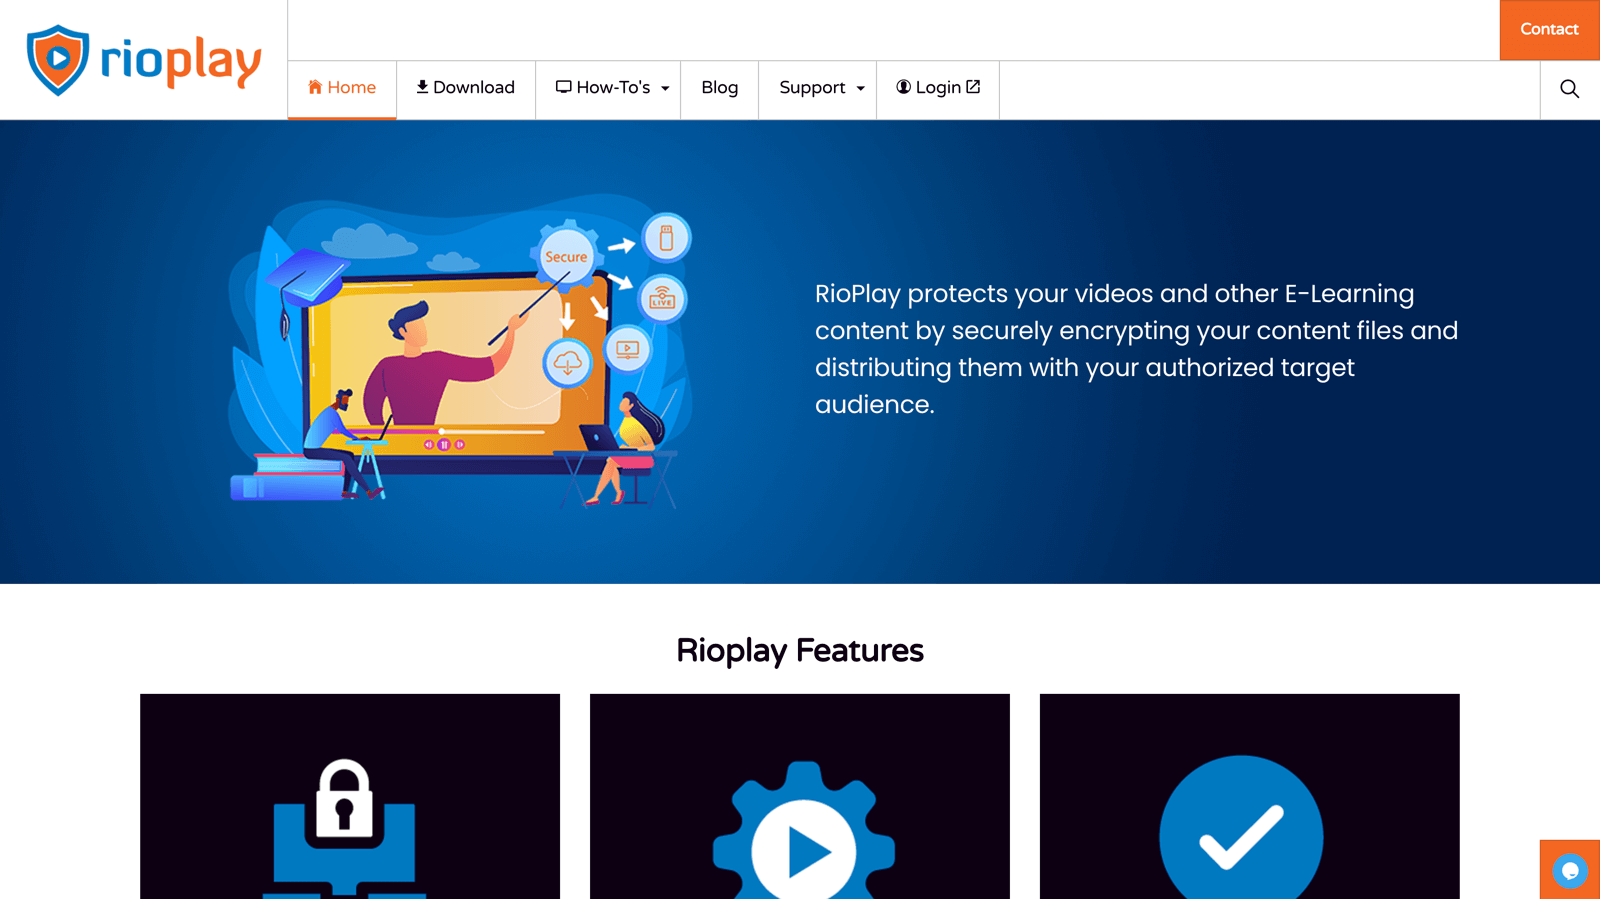Open the Login link
The image size is (1600, 899).
point(938,88)
